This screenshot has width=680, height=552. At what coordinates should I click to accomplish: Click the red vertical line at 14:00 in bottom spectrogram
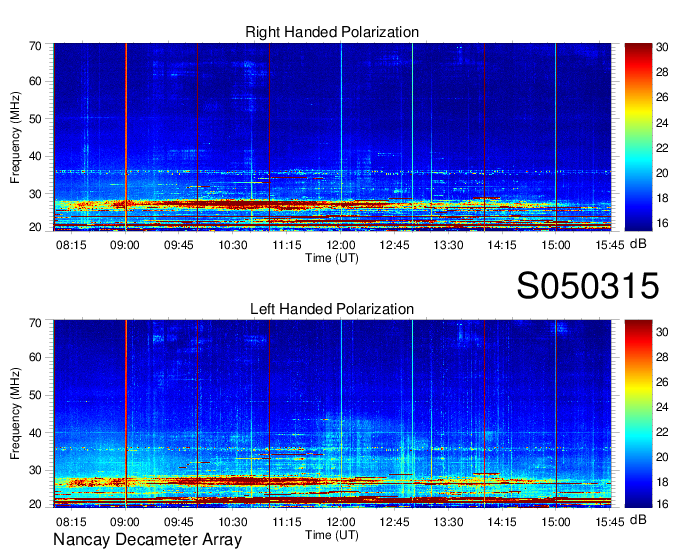point(484,413)
